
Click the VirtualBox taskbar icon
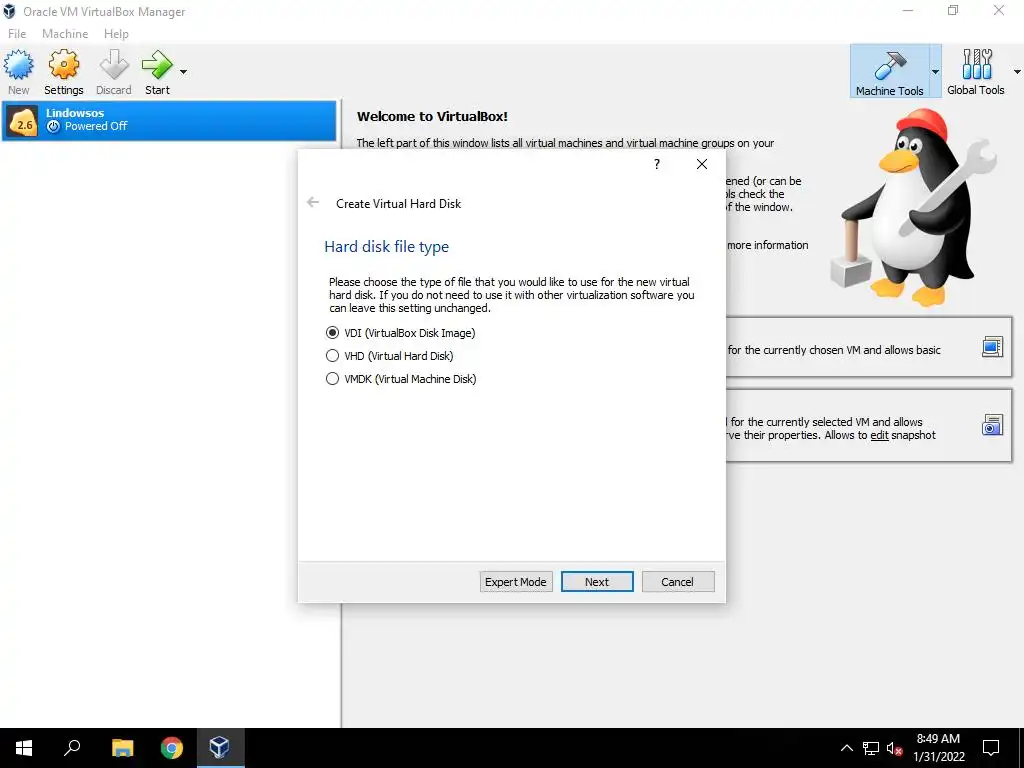219,748
